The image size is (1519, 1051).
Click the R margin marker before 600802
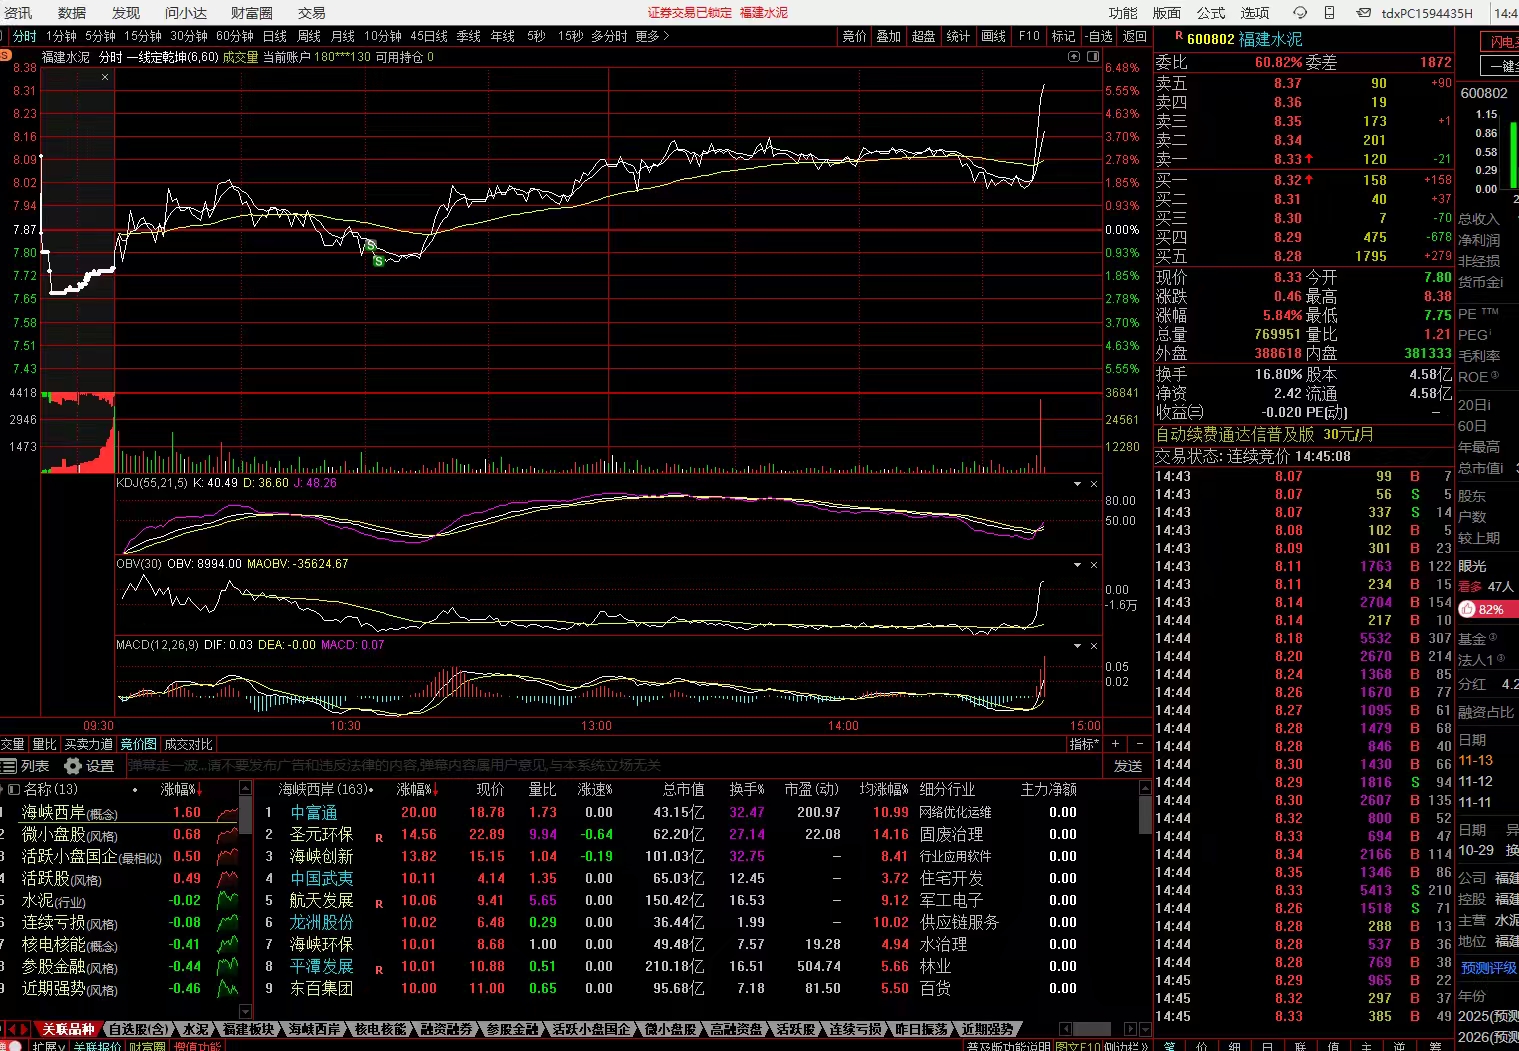(x=1179, y=36)
